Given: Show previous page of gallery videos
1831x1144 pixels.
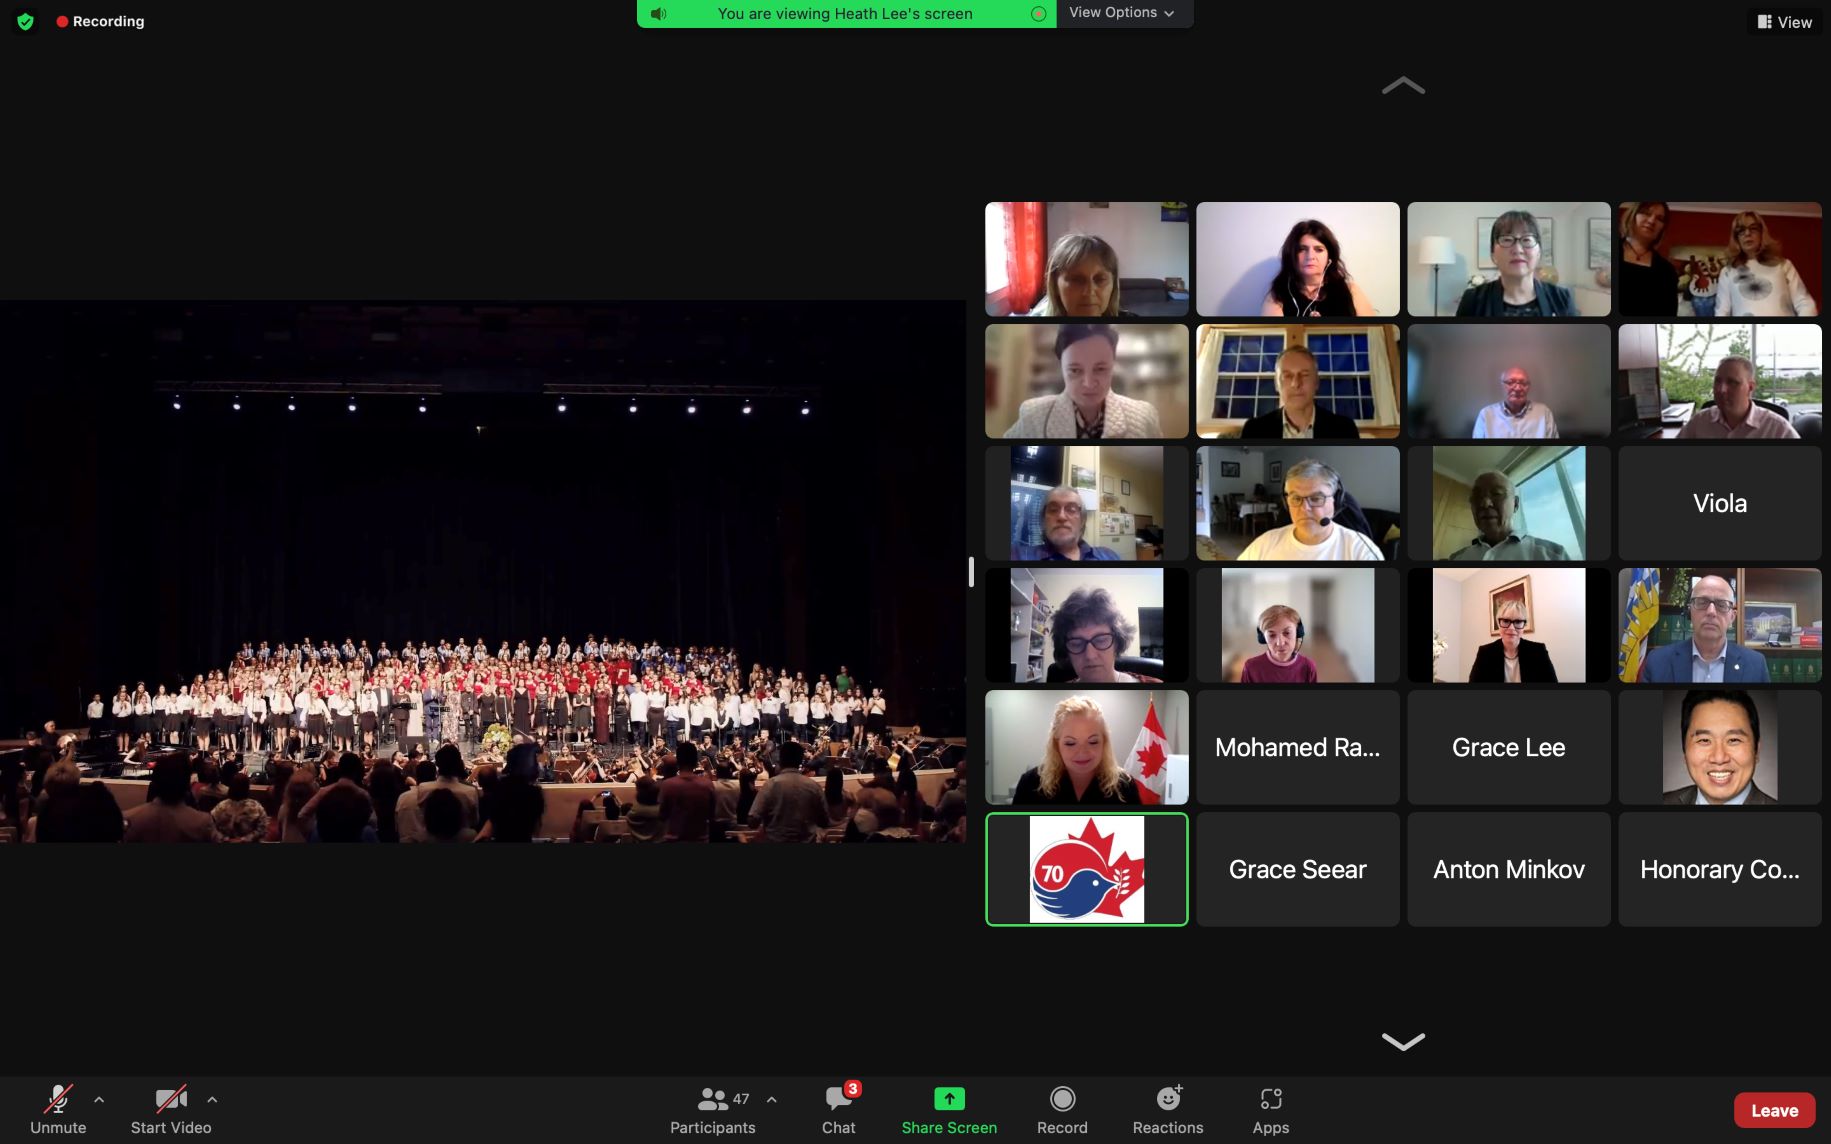Looking at the screenshot, I should pos(1403,86).
